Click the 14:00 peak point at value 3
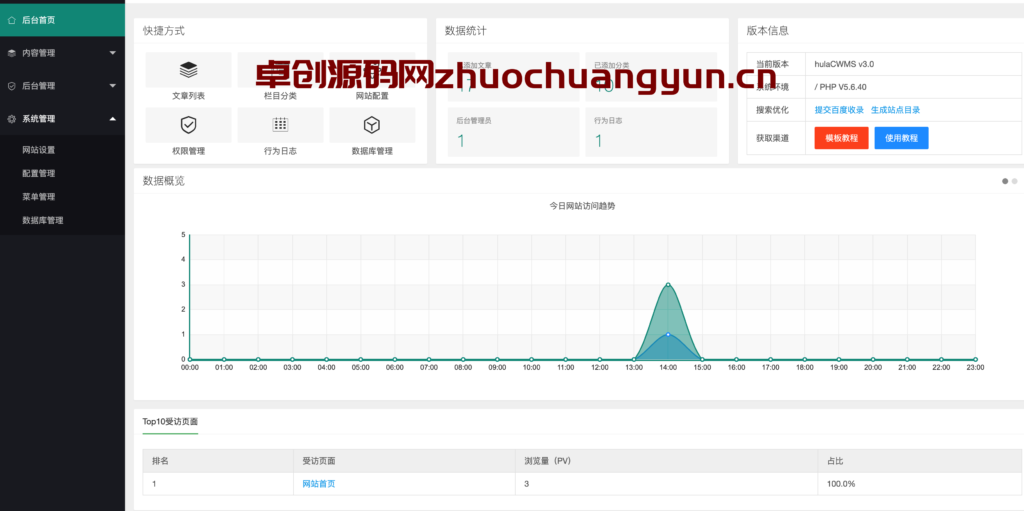Viewport: 1024px width, 511px height. (x=668, y=284)
